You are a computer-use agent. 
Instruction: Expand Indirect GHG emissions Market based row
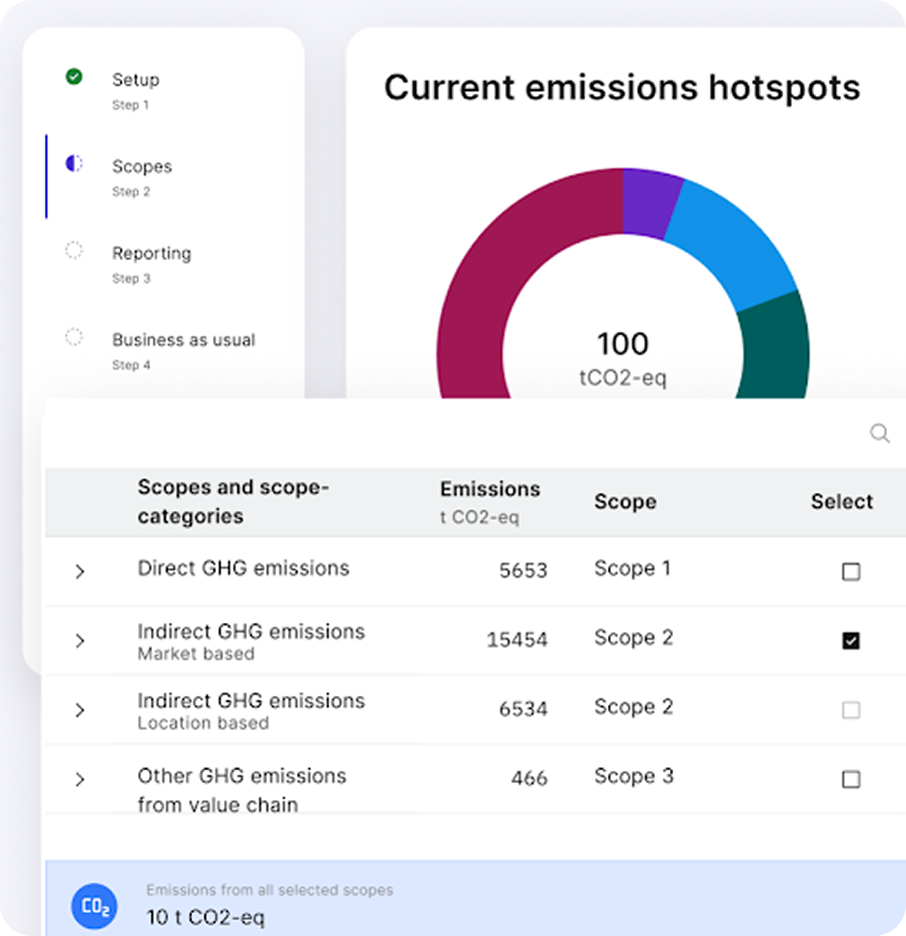[80, 641]
